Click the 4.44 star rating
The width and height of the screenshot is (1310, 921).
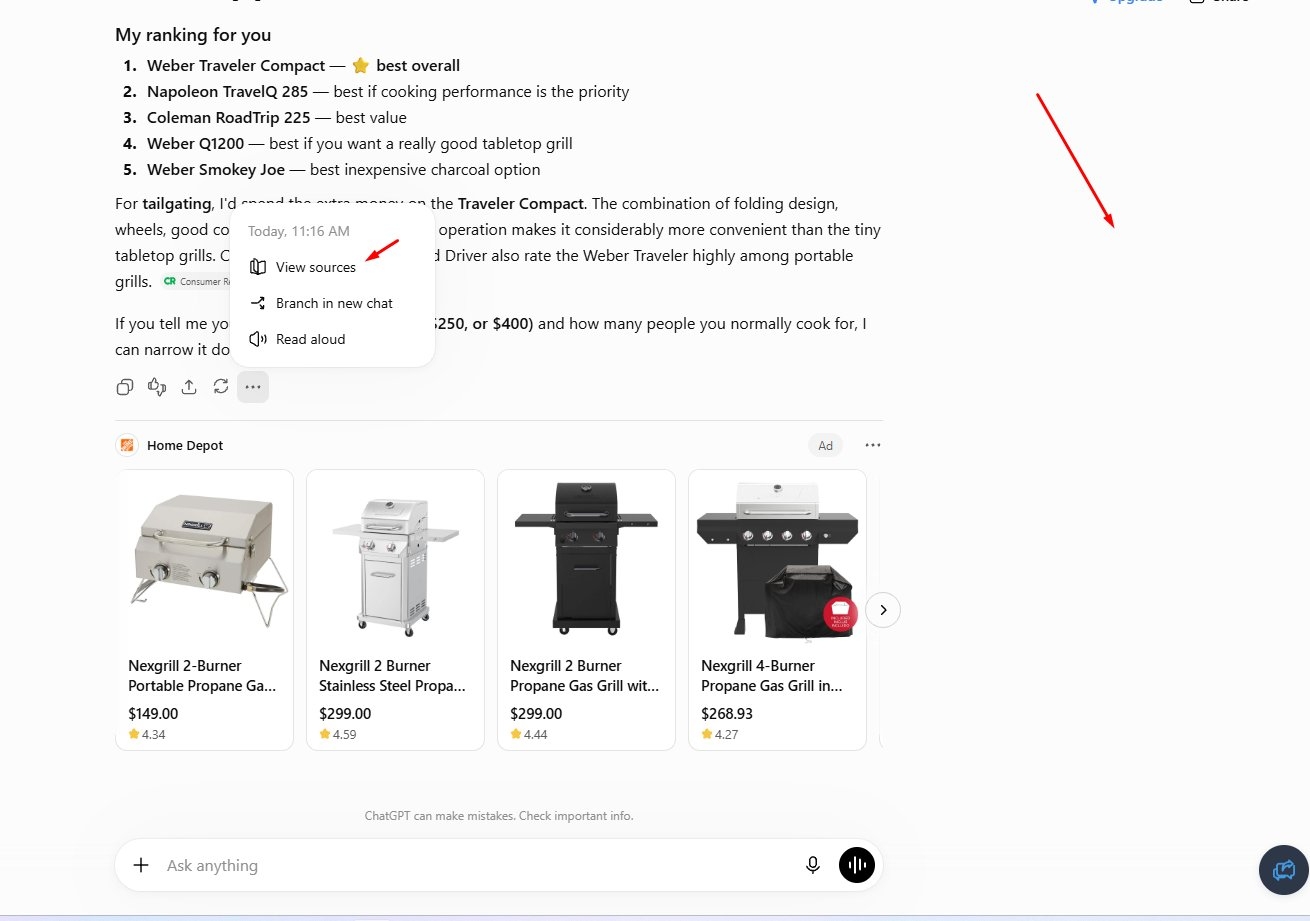pos(529,734)
